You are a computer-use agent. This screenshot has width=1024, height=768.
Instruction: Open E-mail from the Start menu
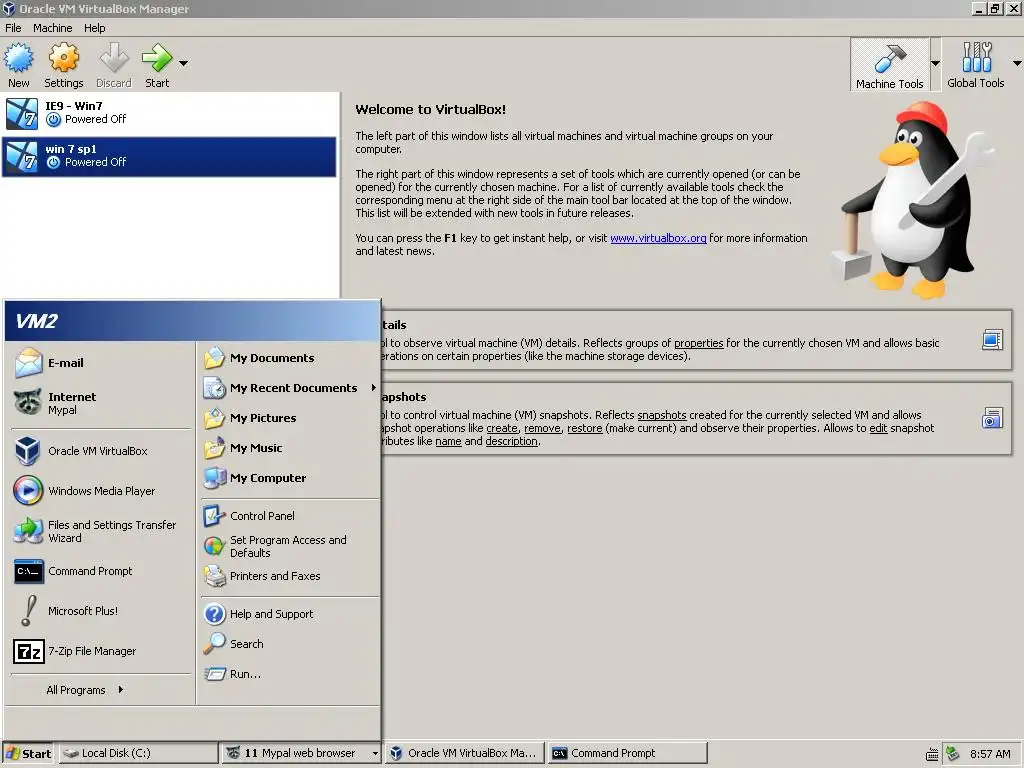pyautogui.click(x=101, y=363)
